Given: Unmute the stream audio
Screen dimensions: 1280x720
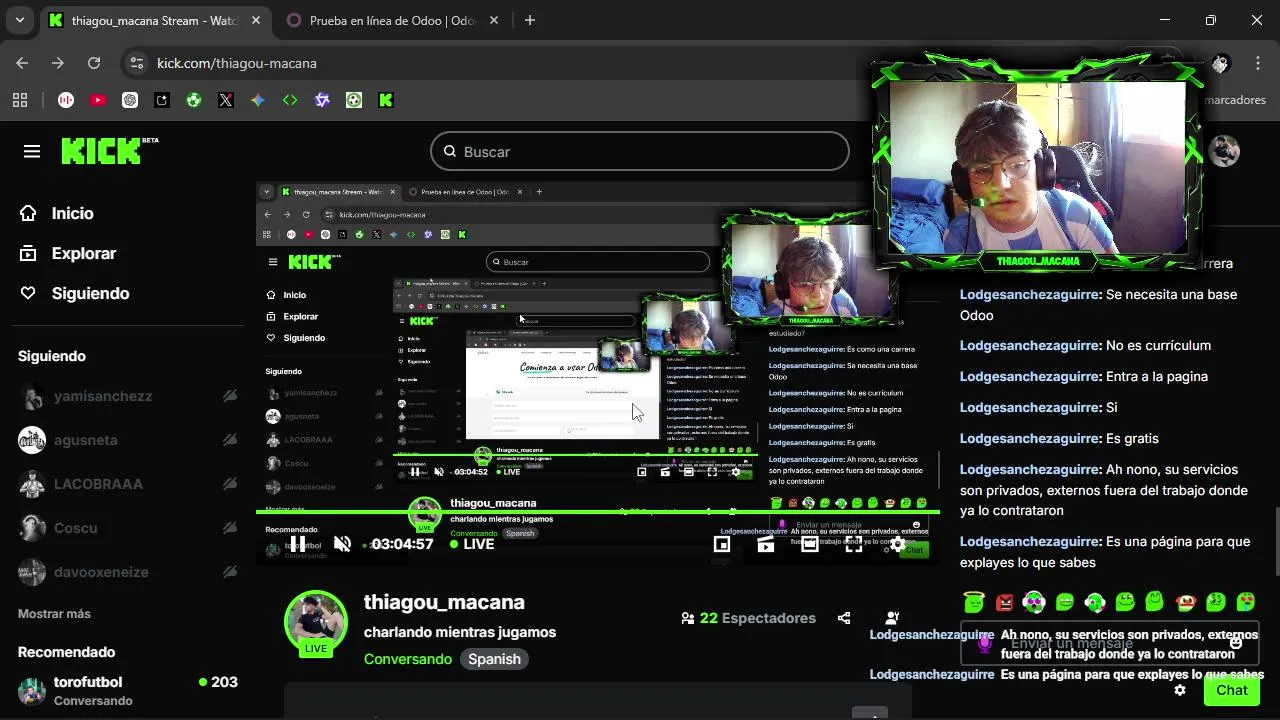Looking at the screenshot, I should pyautogui.click(x=342, y=544).
